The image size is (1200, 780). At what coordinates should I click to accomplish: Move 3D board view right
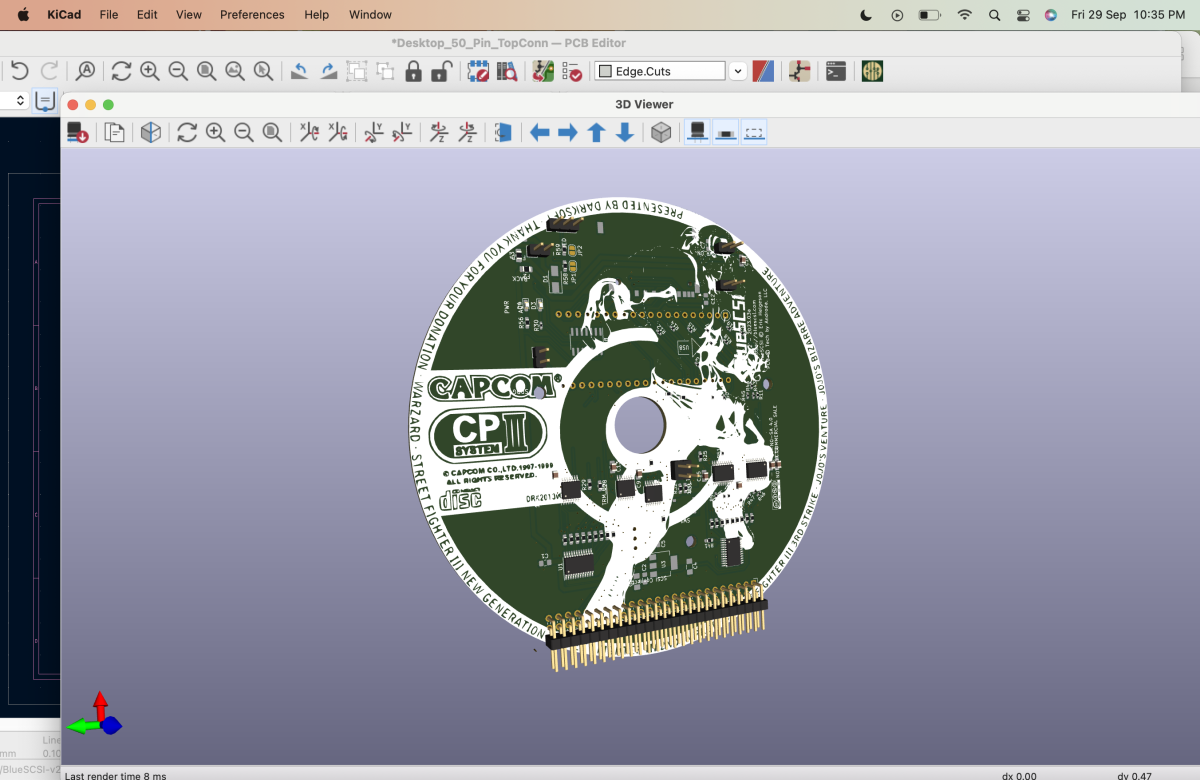tap(568, 132)
